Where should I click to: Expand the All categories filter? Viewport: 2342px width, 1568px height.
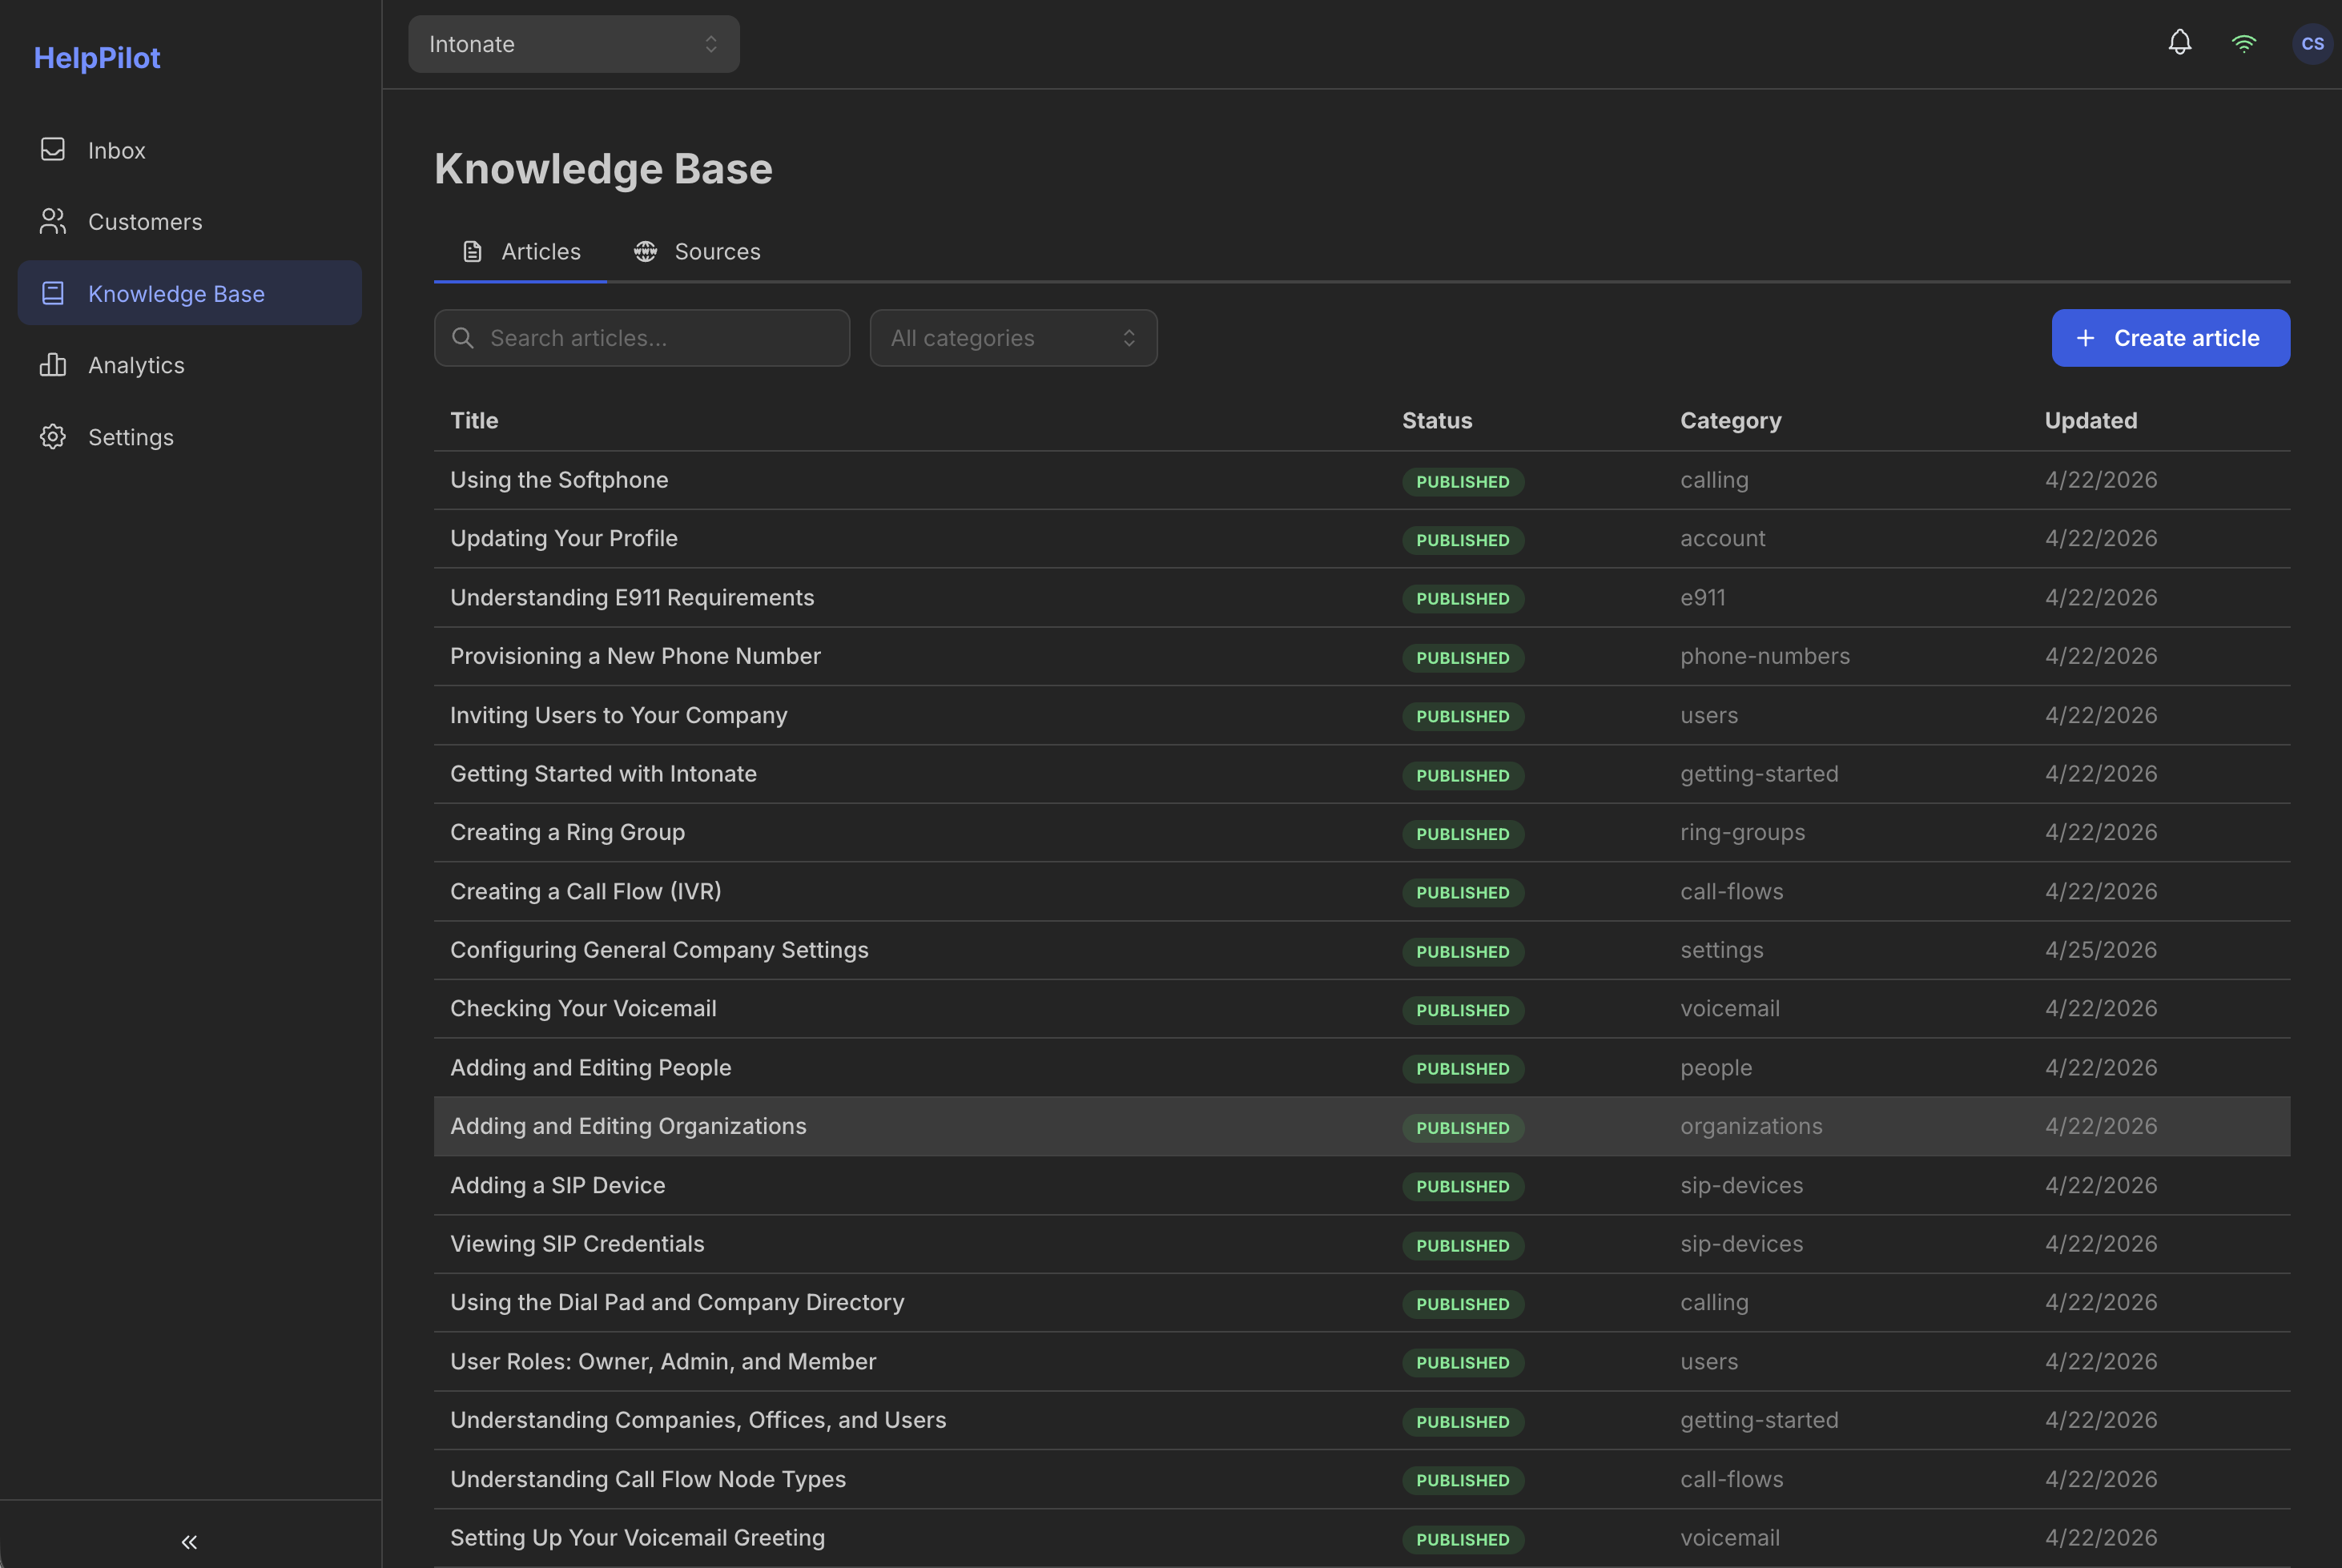click(x=1013, y=338)
